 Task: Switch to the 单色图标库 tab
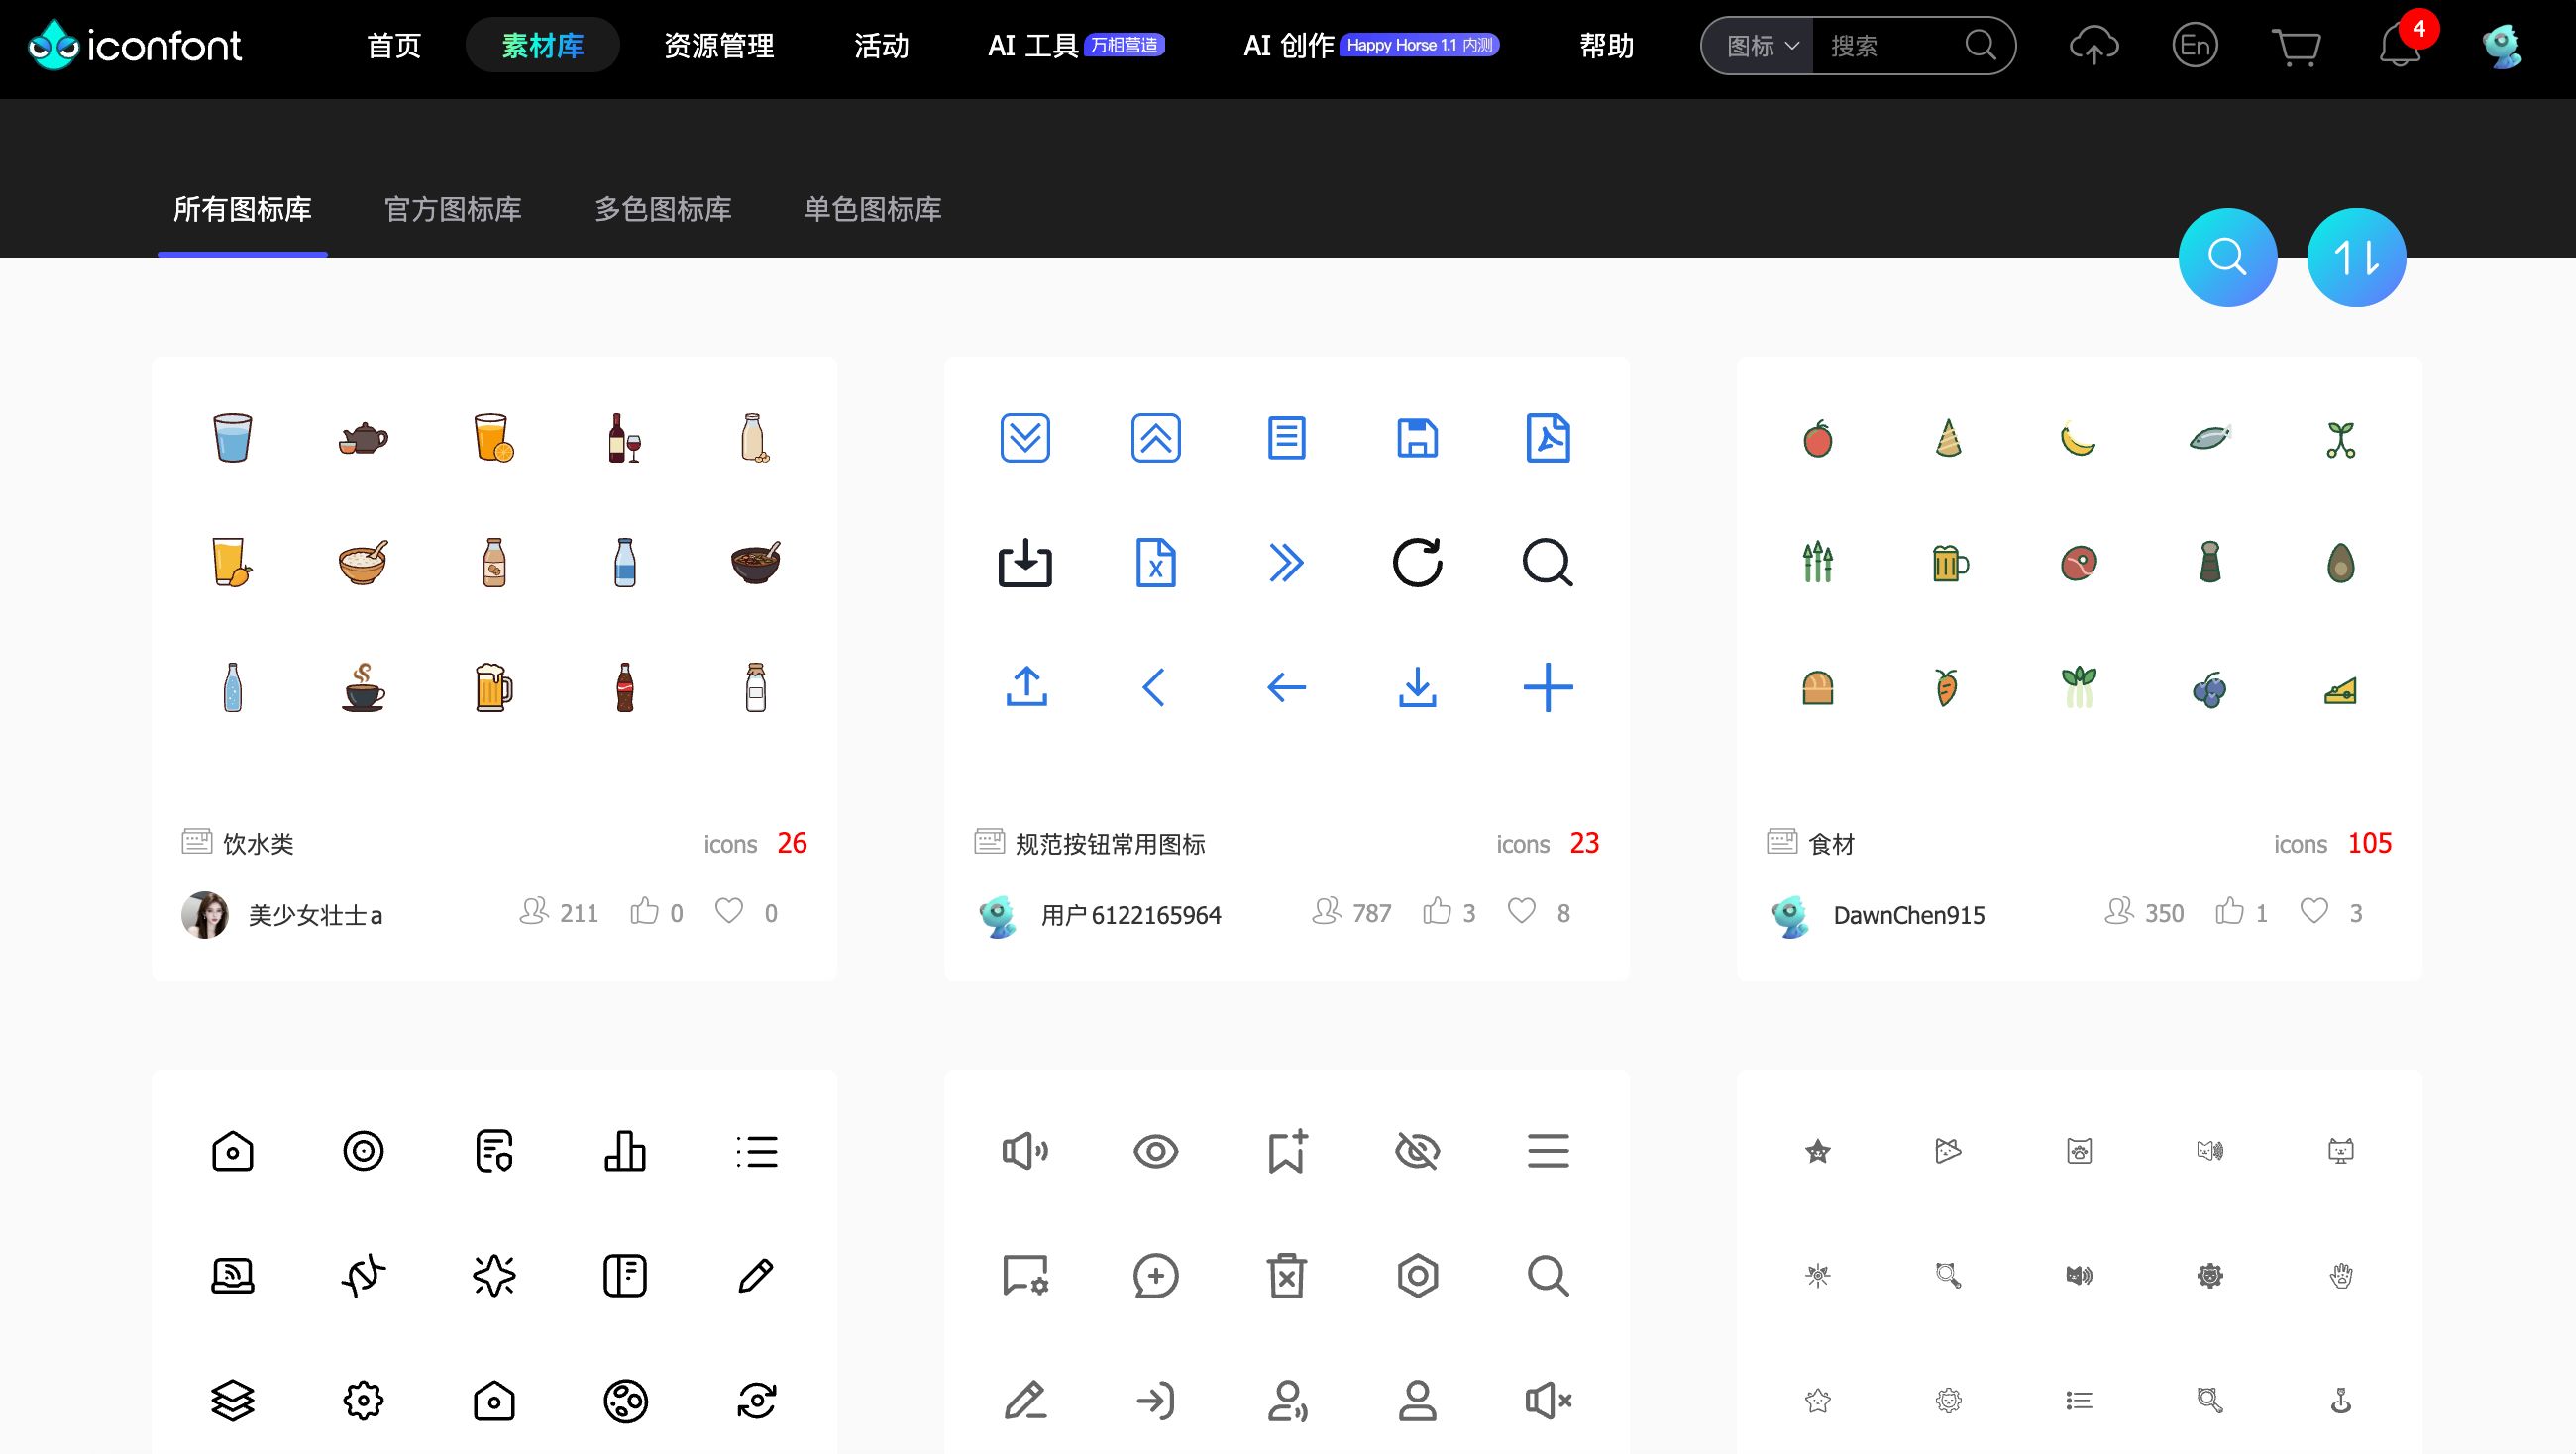click(873, 209)
